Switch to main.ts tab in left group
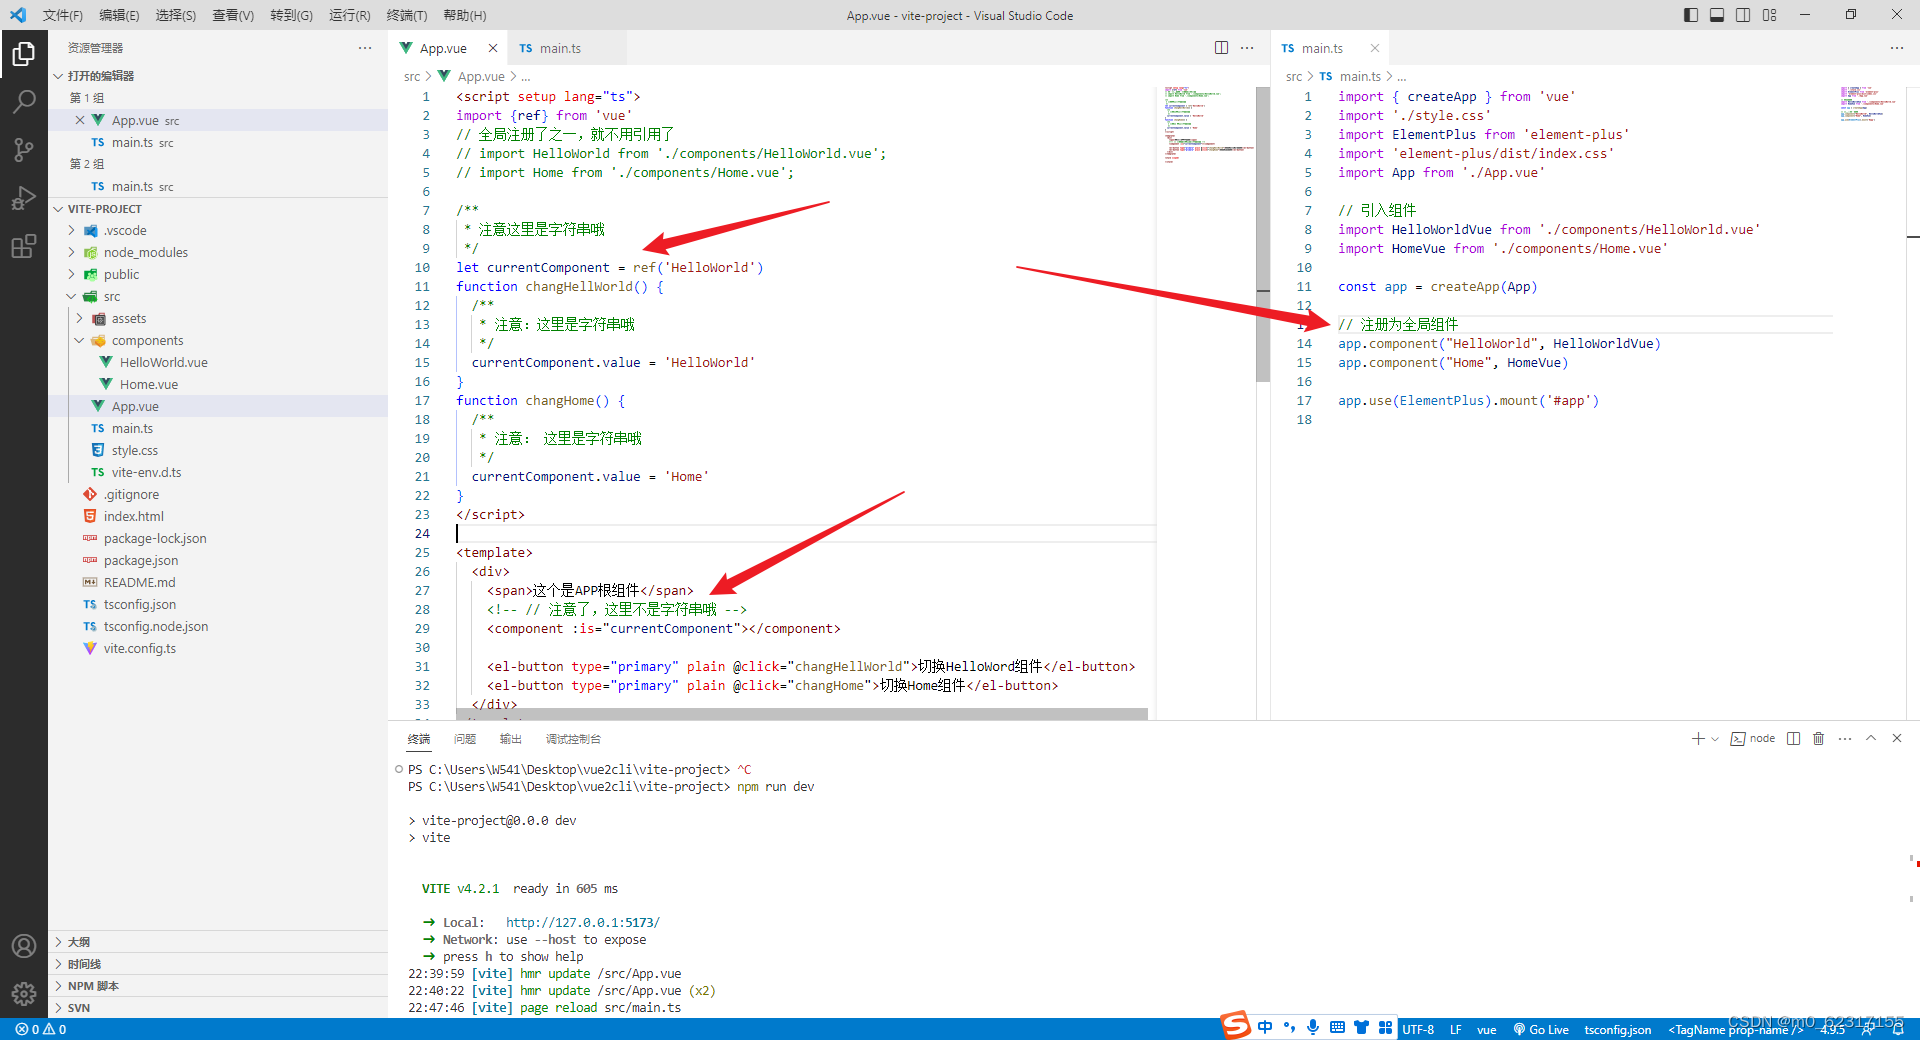Viewport: 1920px width, 1040px height. tap(560, 48)
